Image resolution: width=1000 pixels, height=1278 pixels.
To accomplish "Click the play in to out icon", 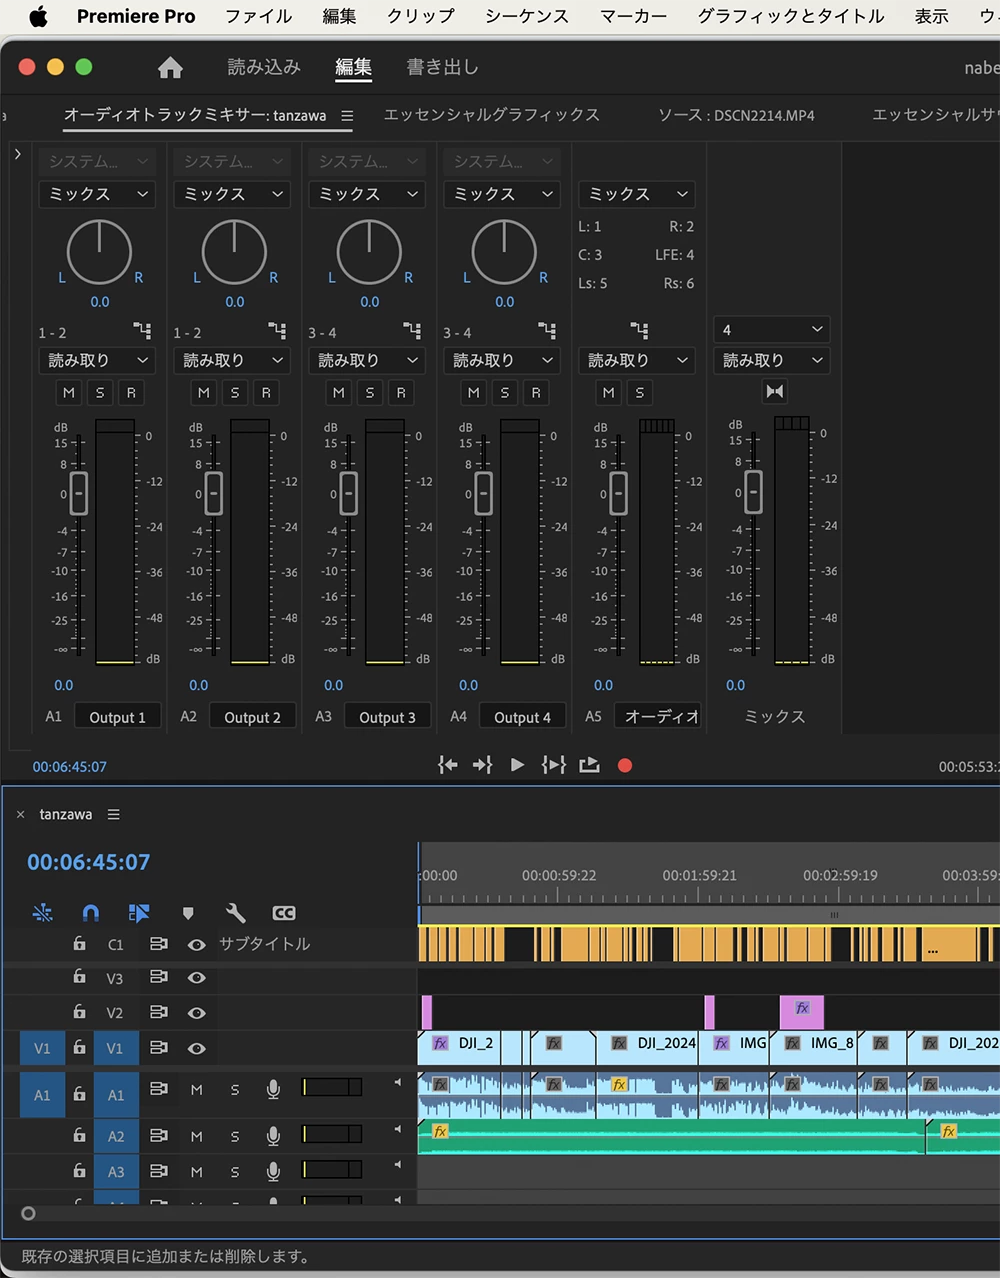I will point(553,765).
